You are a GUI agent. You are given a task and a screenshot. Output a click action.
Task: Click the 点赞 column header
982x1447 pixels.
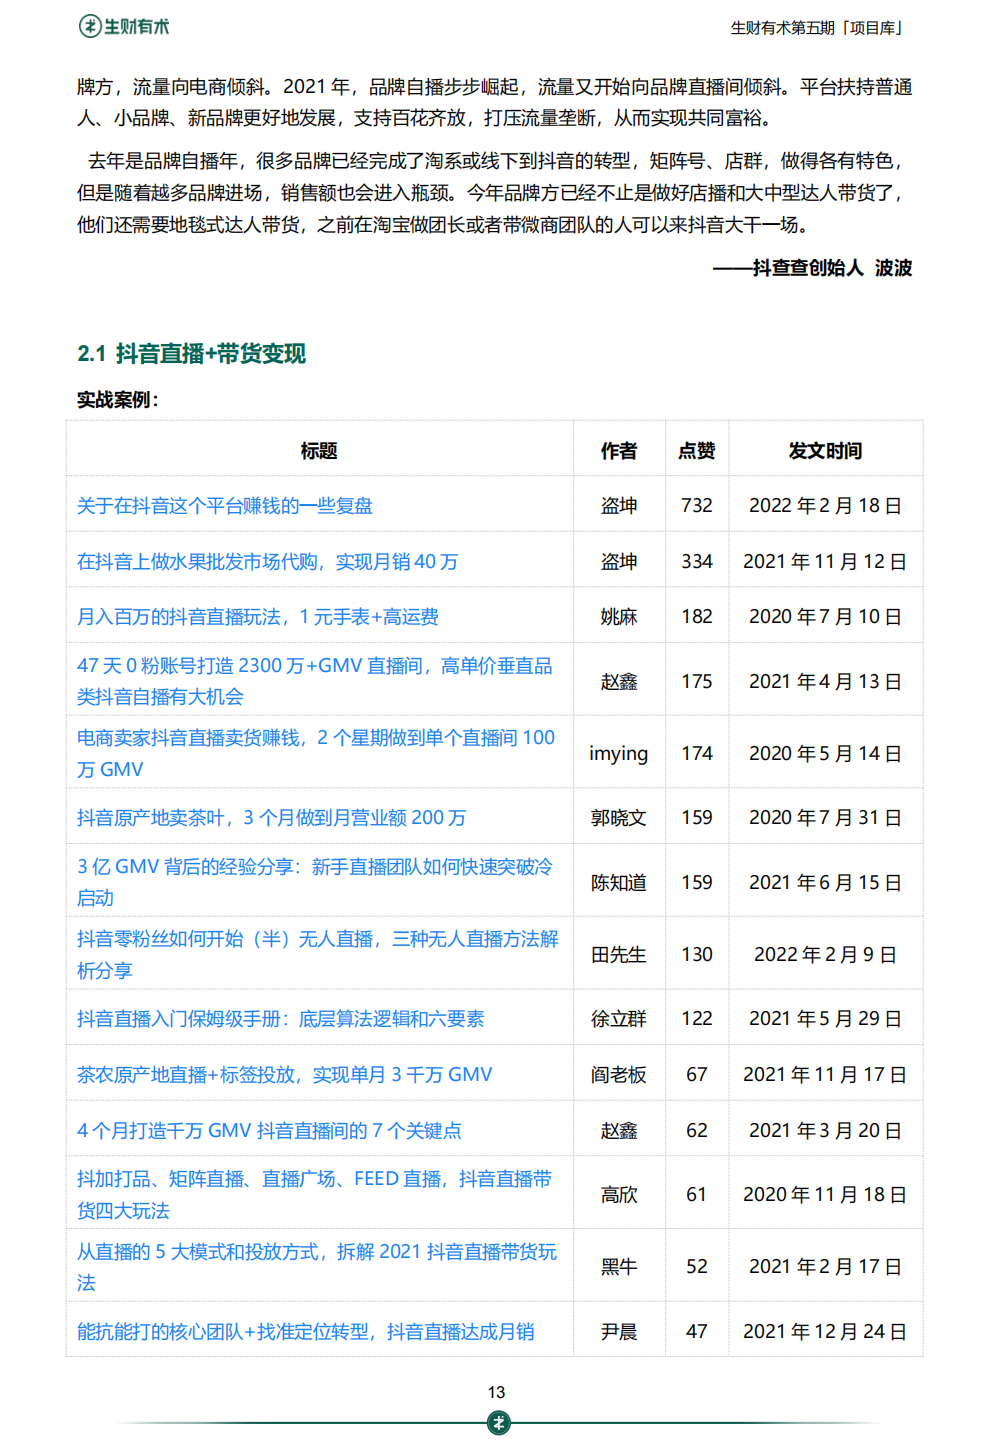point(697,451)
